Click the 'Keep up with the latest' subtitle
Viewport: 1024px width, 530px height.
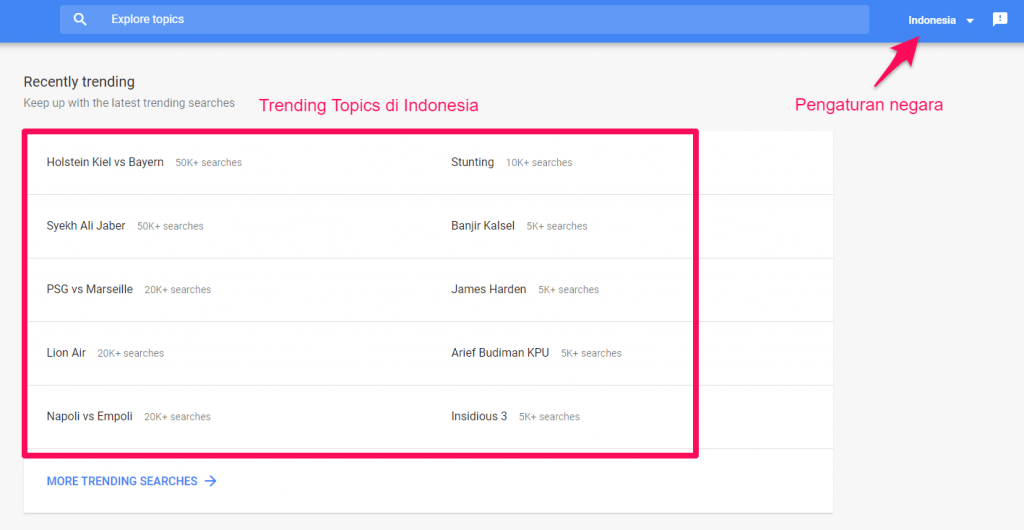click(x=129, y=103)
